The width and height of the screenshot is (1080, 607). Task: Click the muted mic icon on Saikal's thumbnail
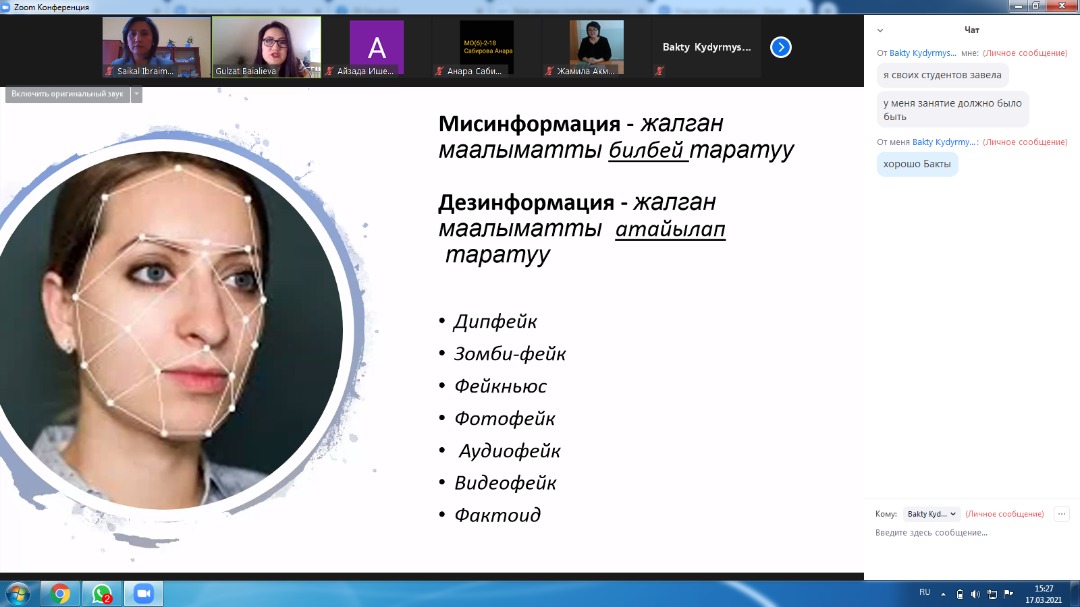pyautogui.click(x=109, y=71)
